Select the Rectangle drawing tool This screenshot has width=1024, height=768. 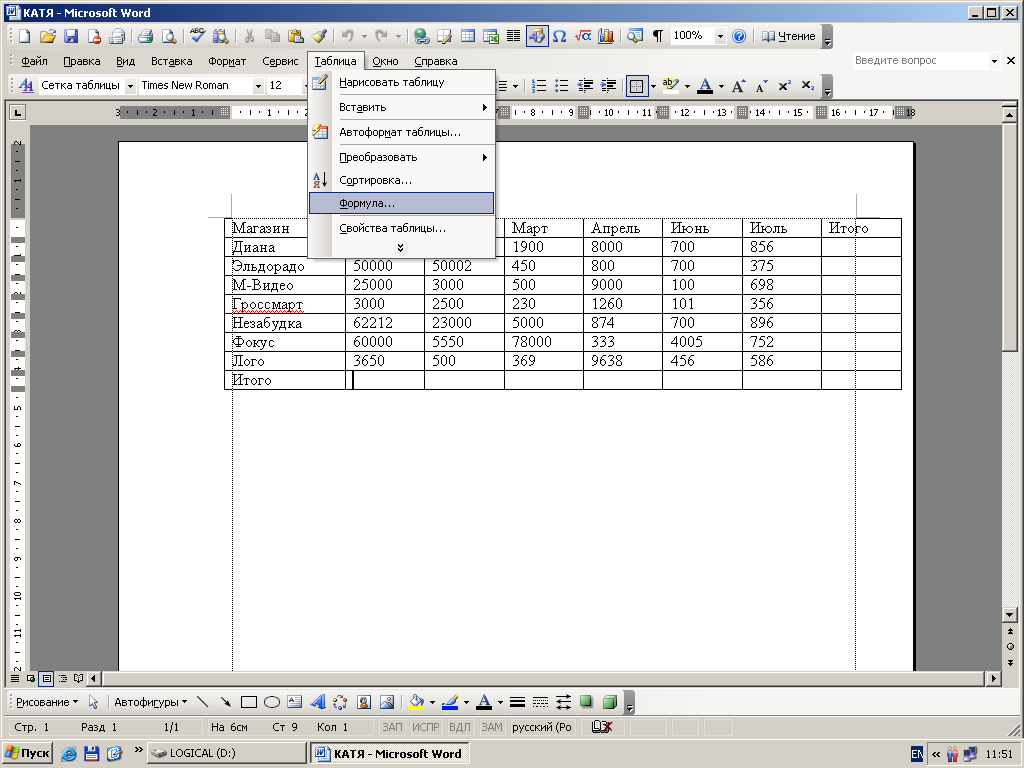249,702
